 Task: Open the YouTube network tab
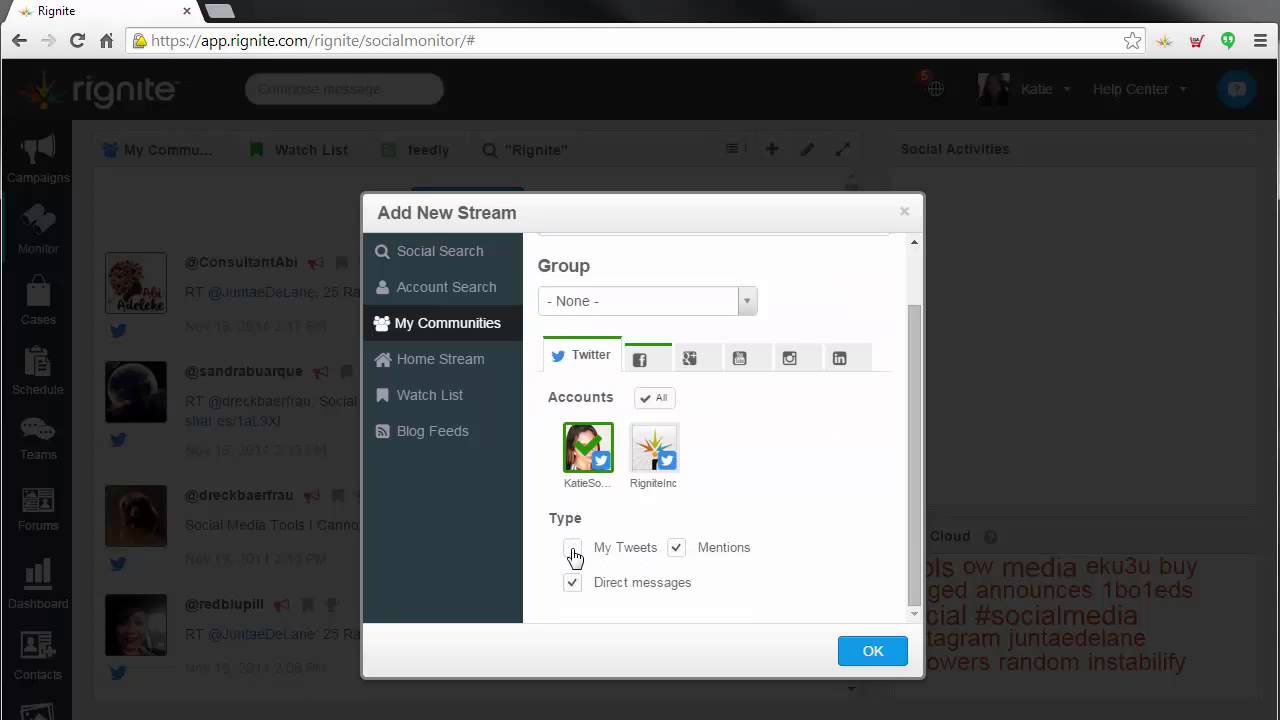[747, 358]
